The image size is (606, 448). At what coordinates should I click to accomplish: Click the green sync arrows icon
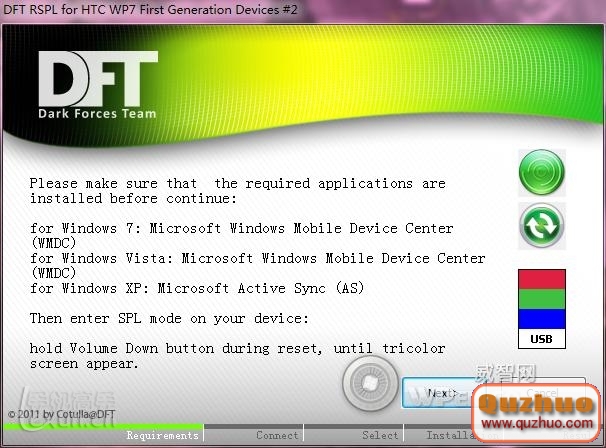pyautogui.click(x=541, y=226)
